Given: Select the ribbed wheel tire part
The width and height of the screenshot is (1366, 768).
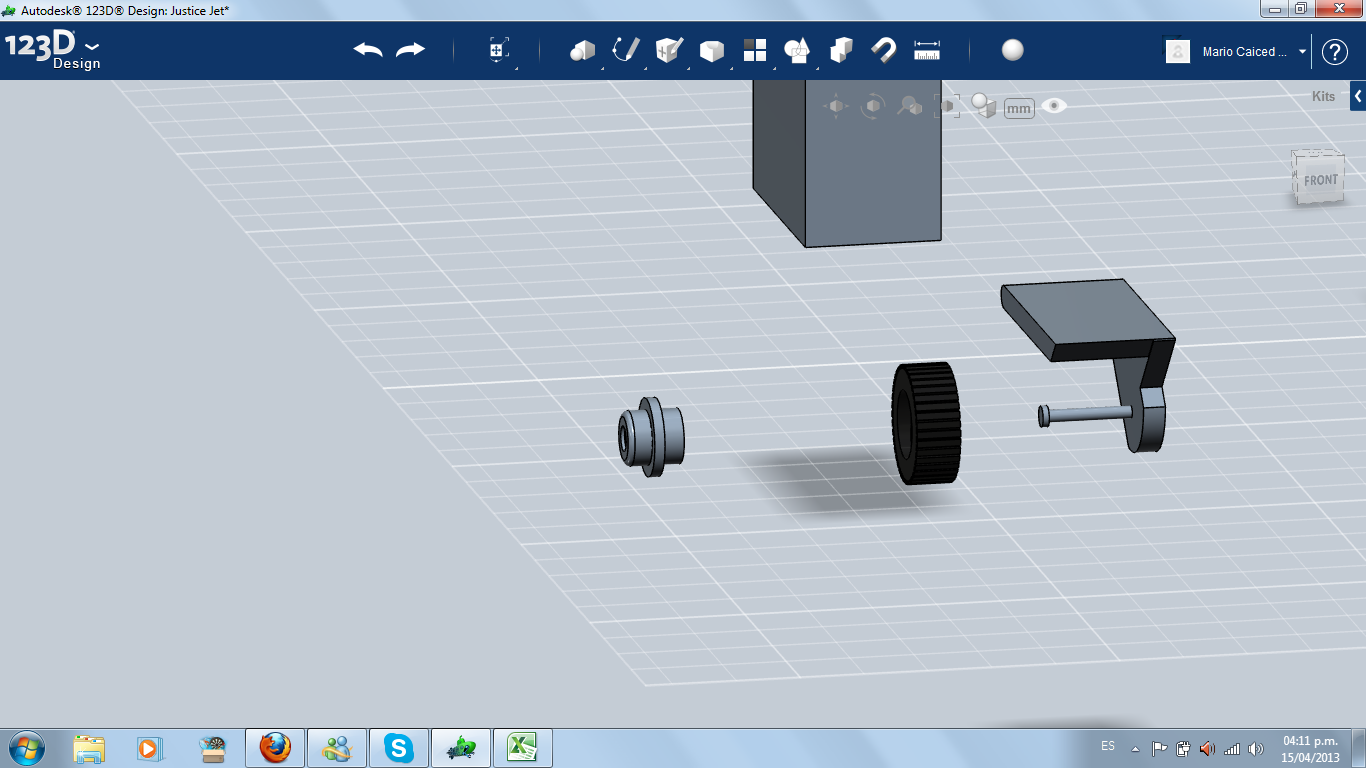Looking at the screenshot, I should (x=926, y=423).
